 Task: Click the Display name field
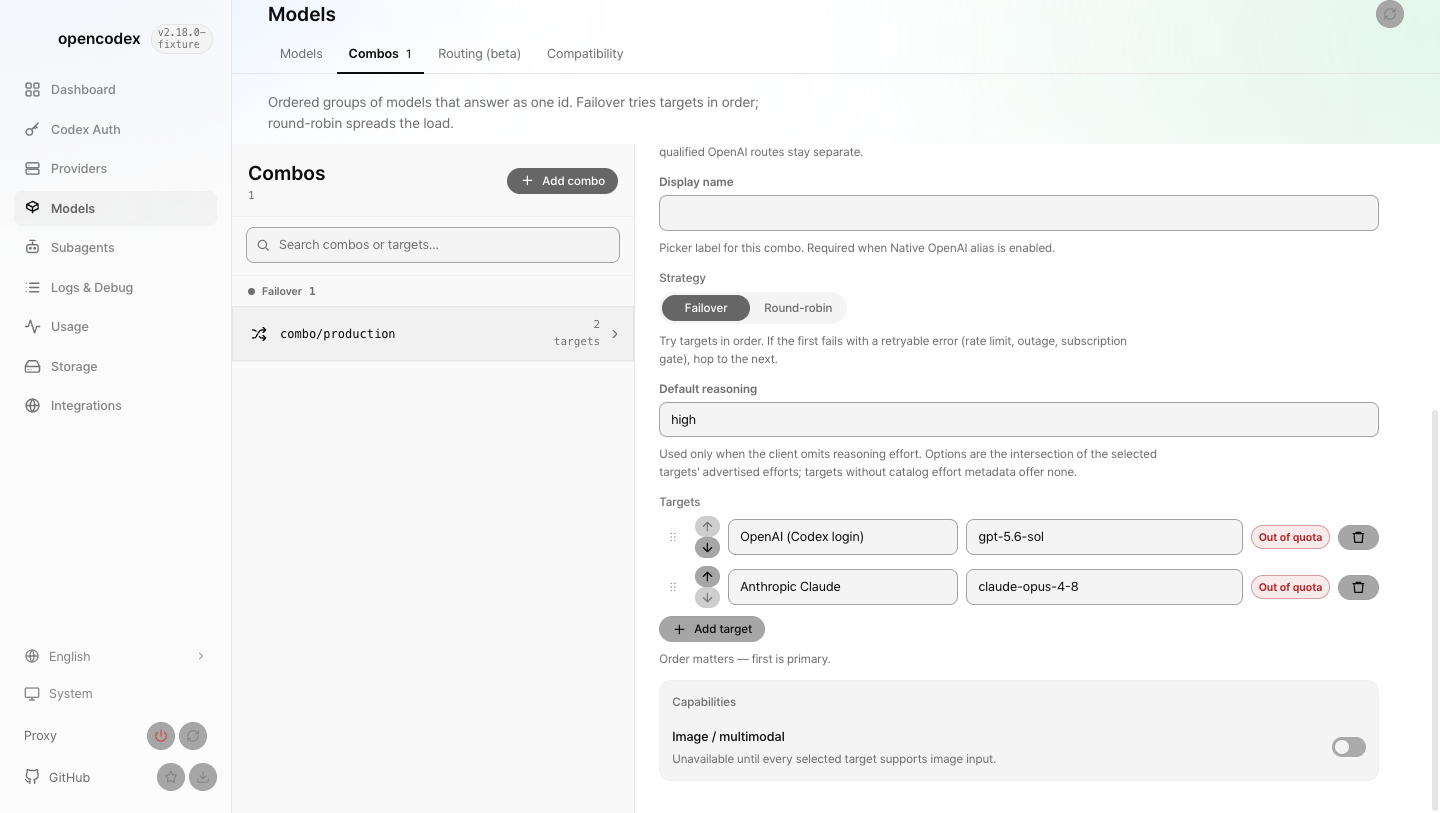pos(1018,213)
